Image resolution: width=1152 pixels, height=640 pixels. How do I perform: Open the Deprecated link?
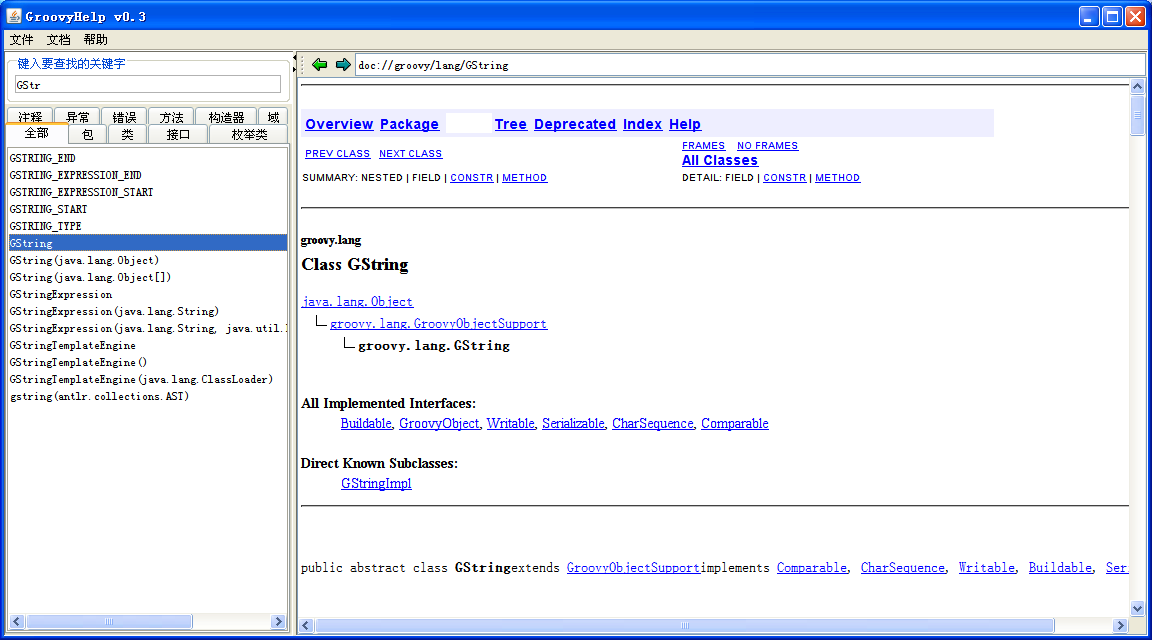tap(575, 124)
